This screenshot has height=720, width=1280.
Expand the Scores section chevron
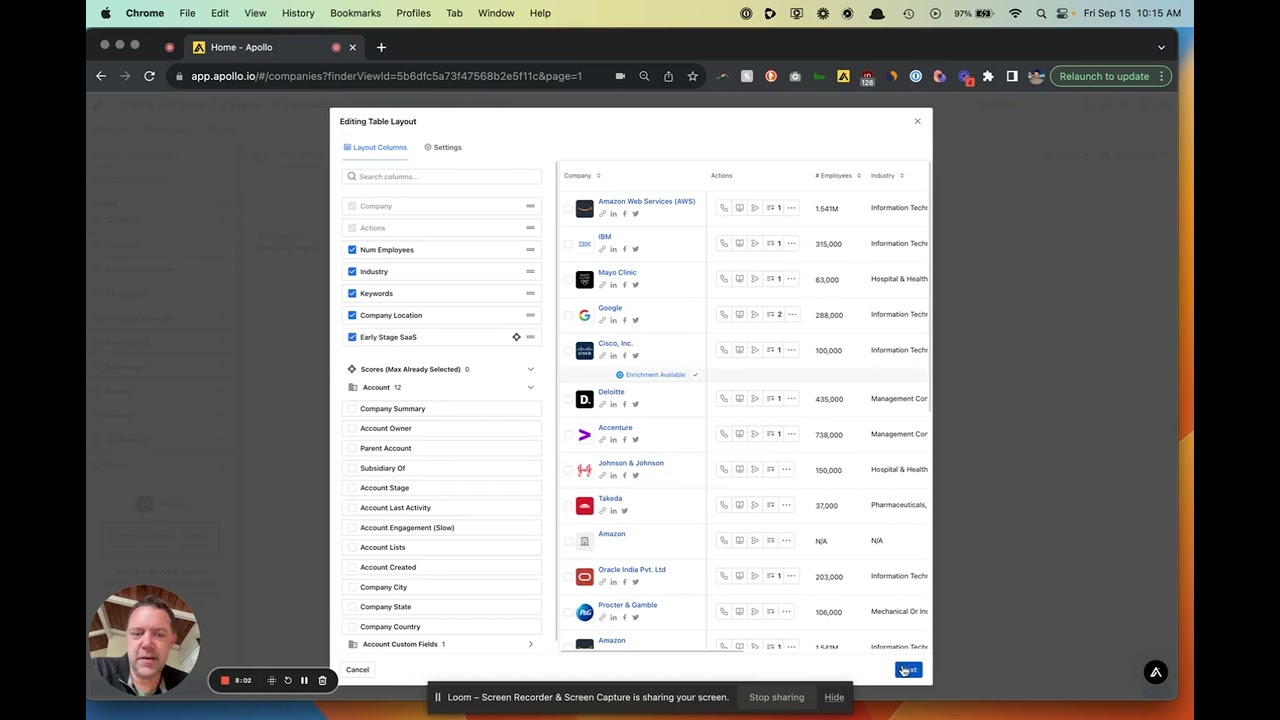coord(530,369)
